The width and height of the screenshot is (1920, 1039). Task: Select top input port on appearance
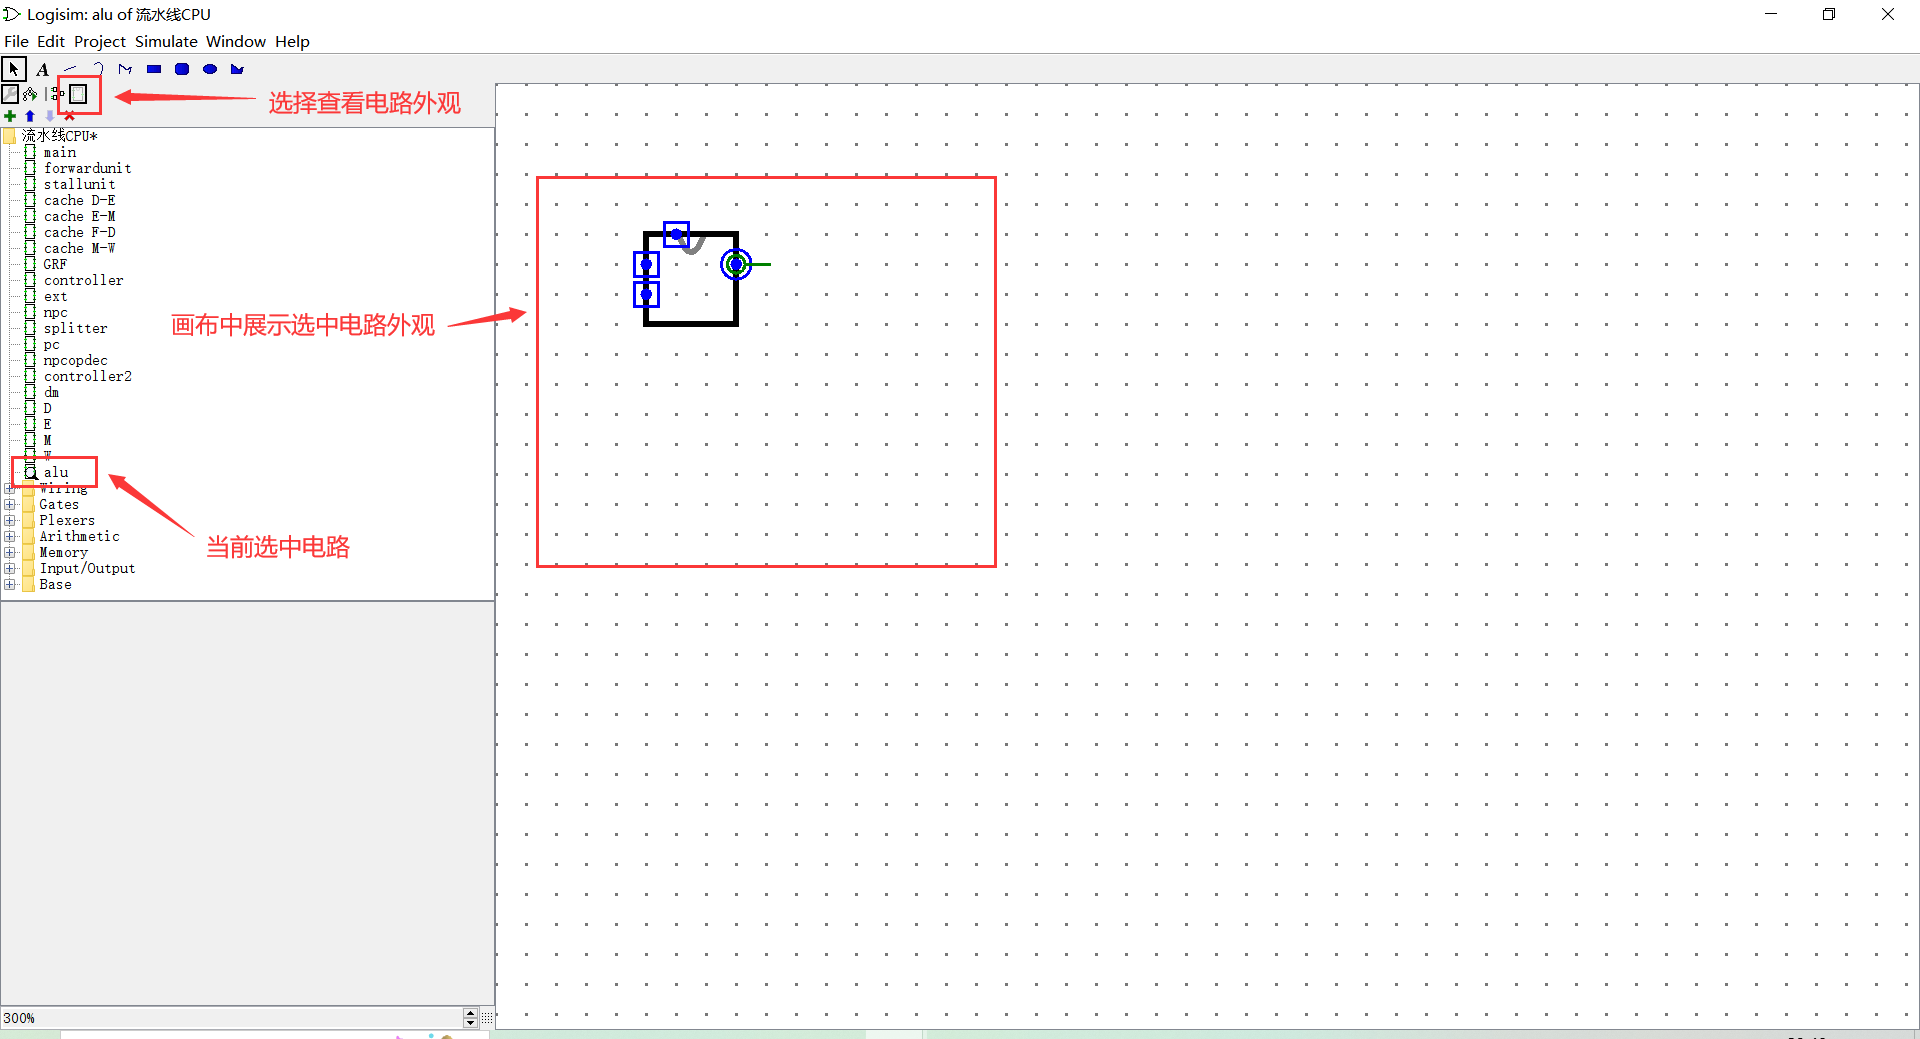[676, 234]
